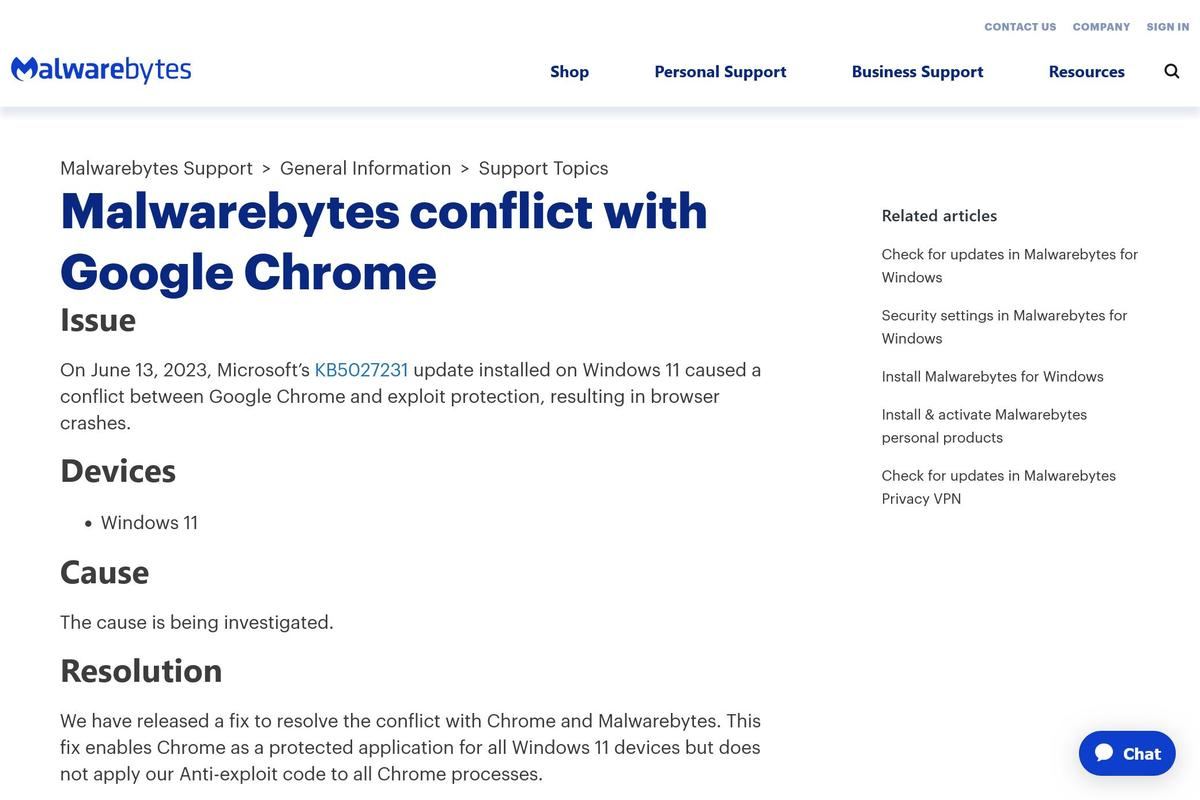Click the Resolution section heading

coord(141,671)
